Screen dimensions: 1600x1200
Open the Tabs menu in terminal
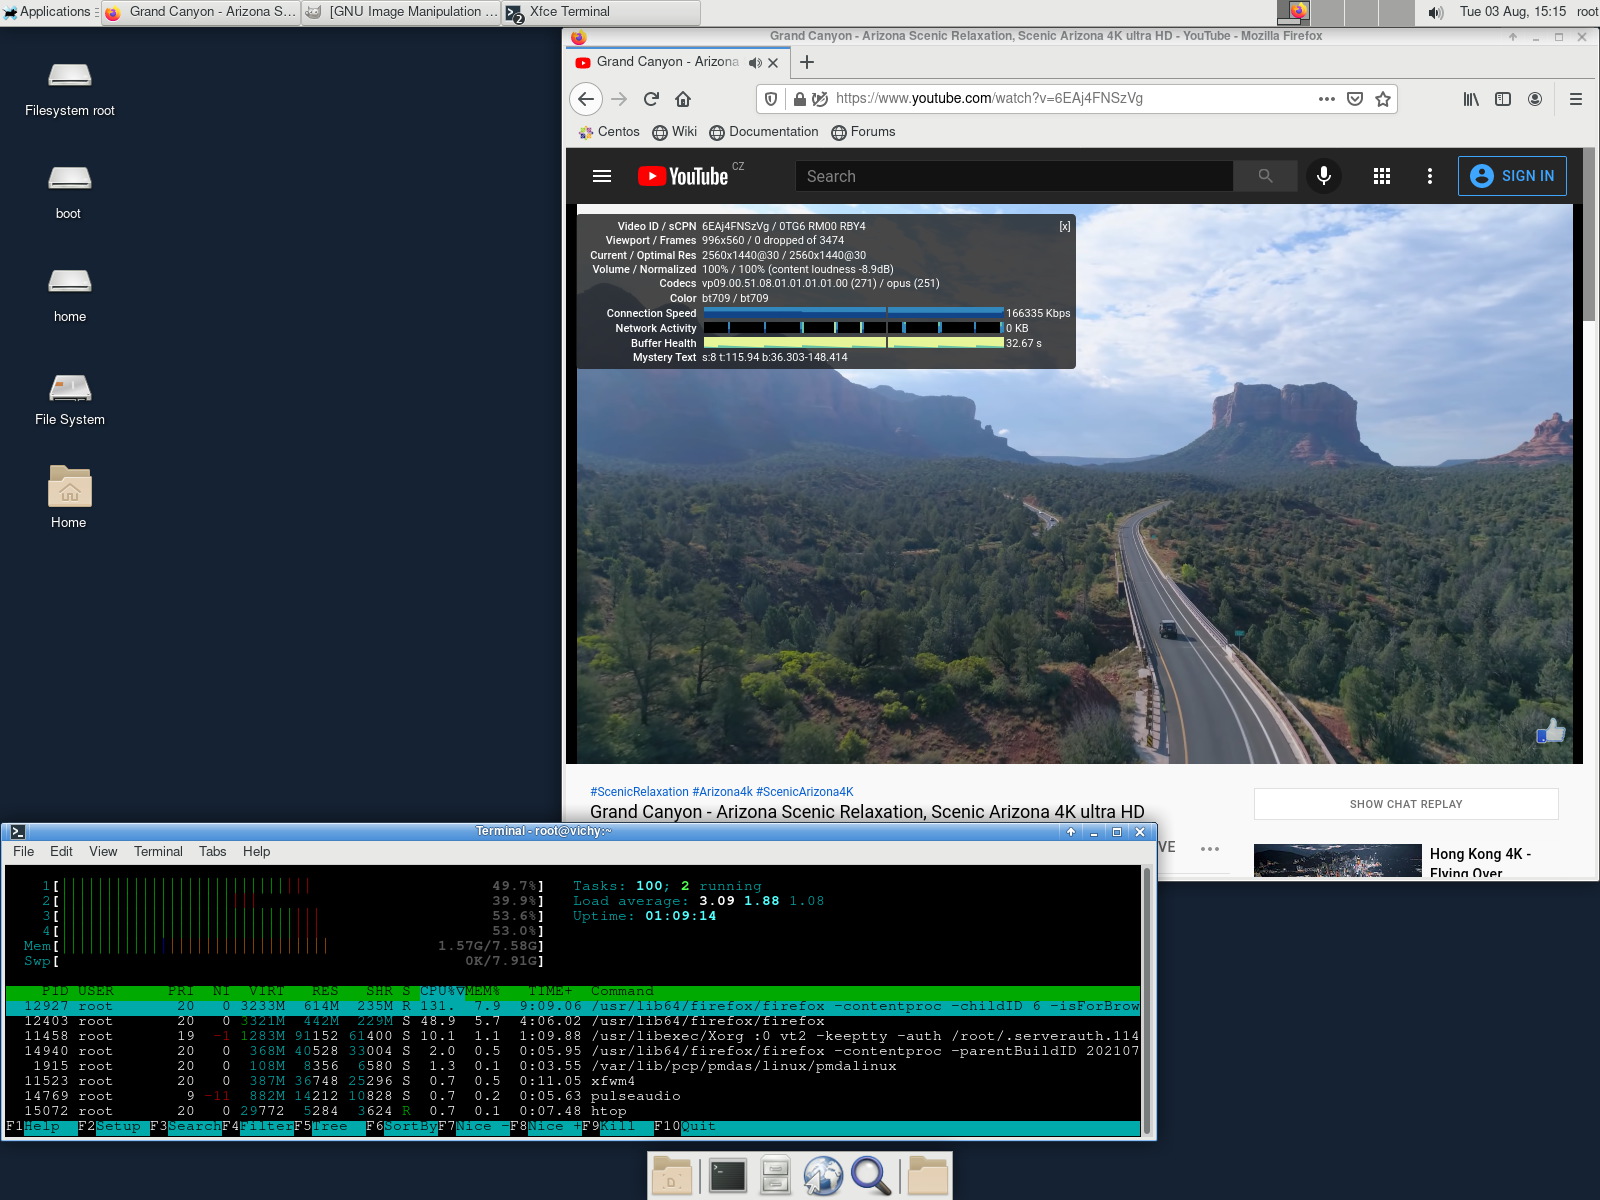212,852
